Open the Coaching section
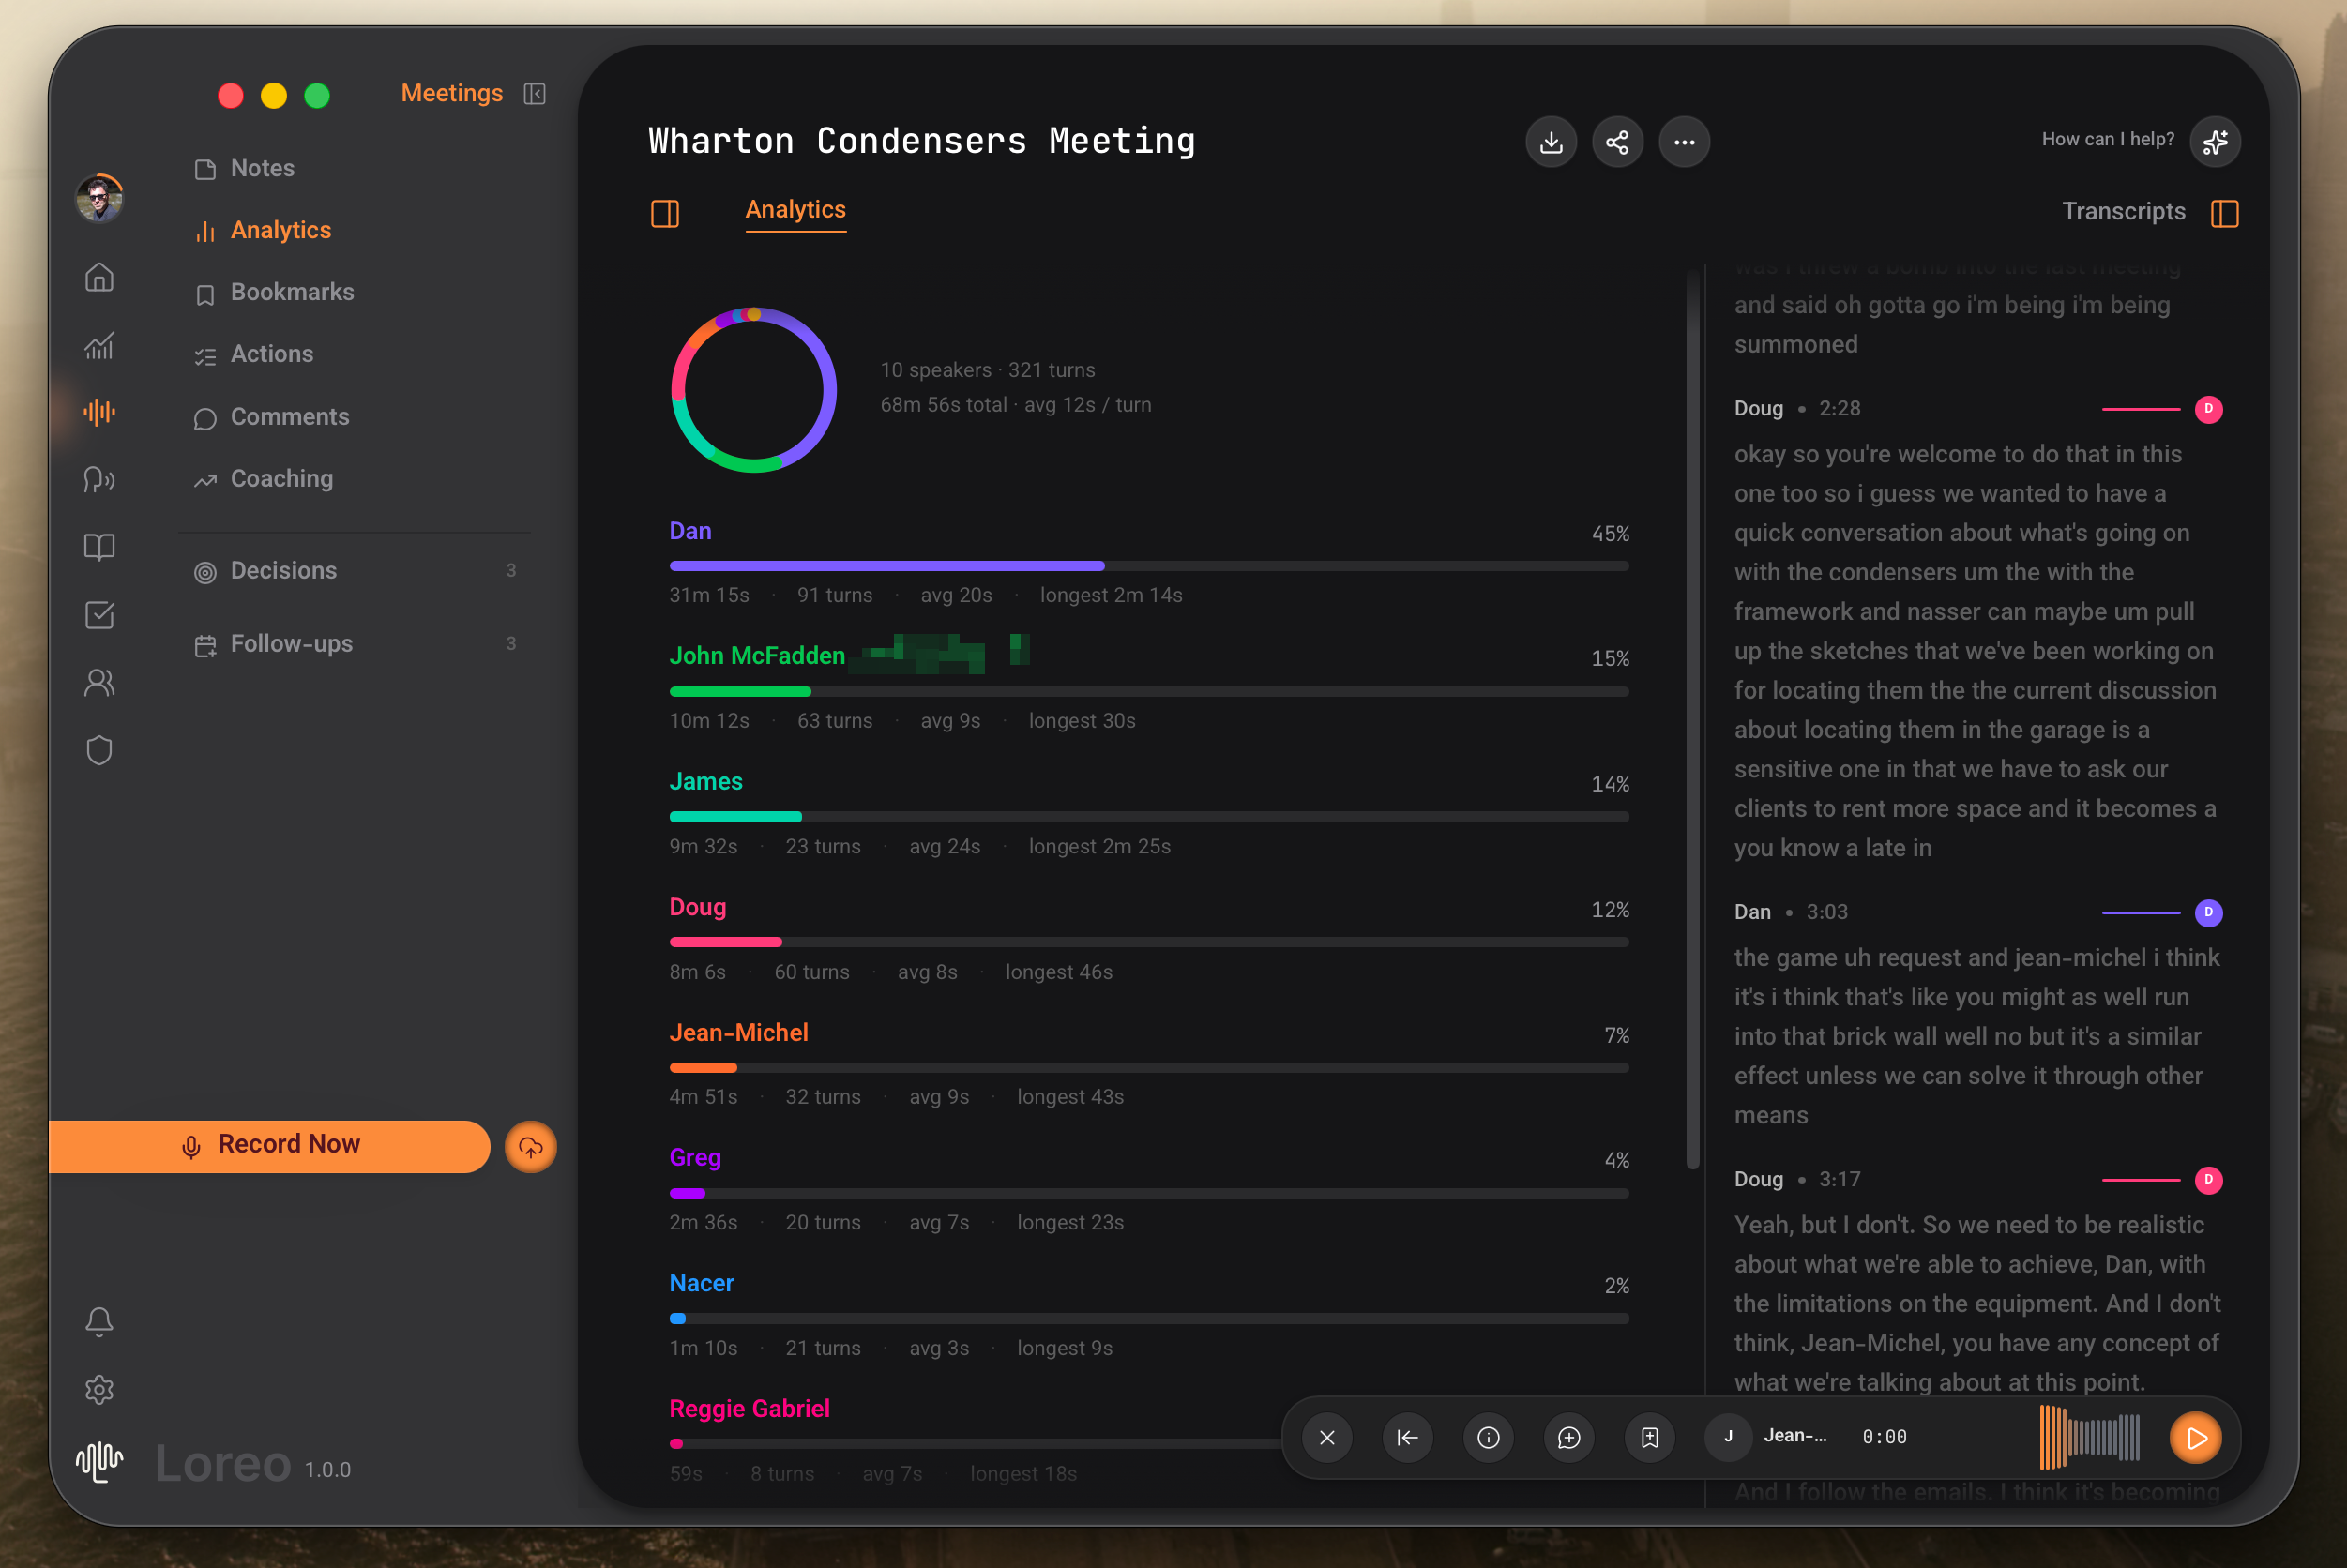The width and height of the screenshot is (2347, 1568). tap(281, 479)
